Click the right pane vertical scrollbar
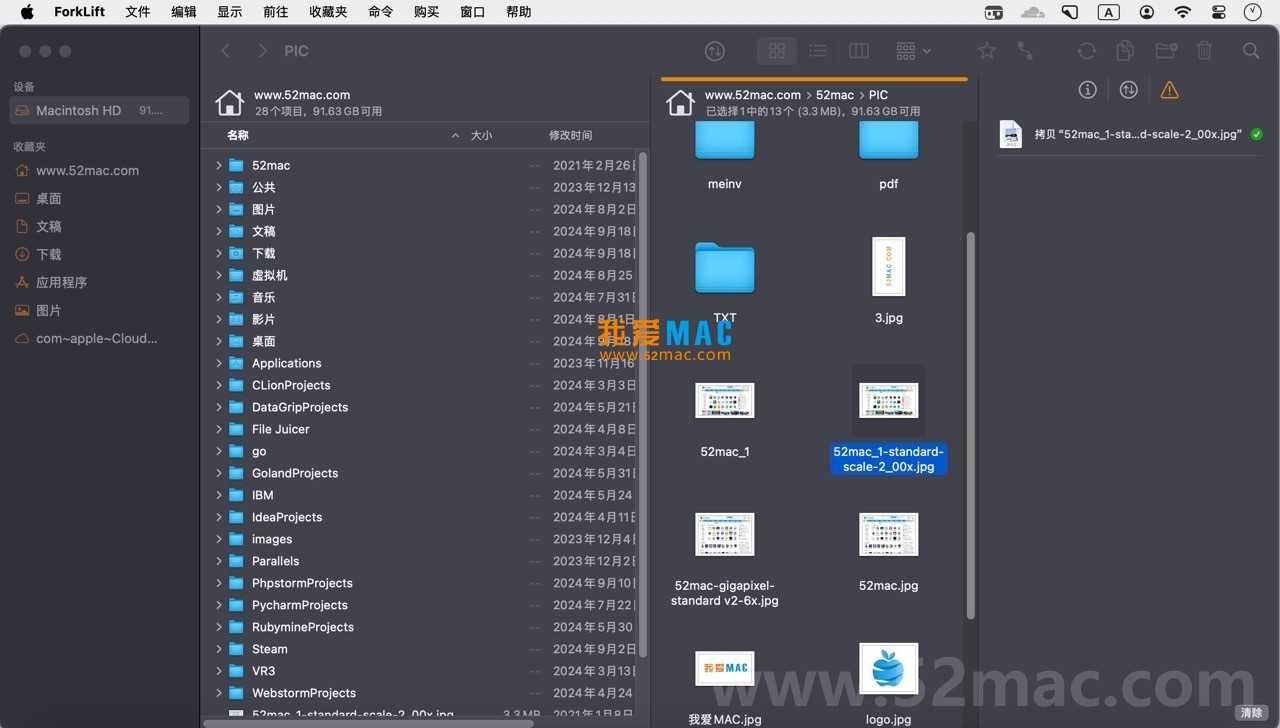The image size is (1280, 728). click(x=970, y=424)
